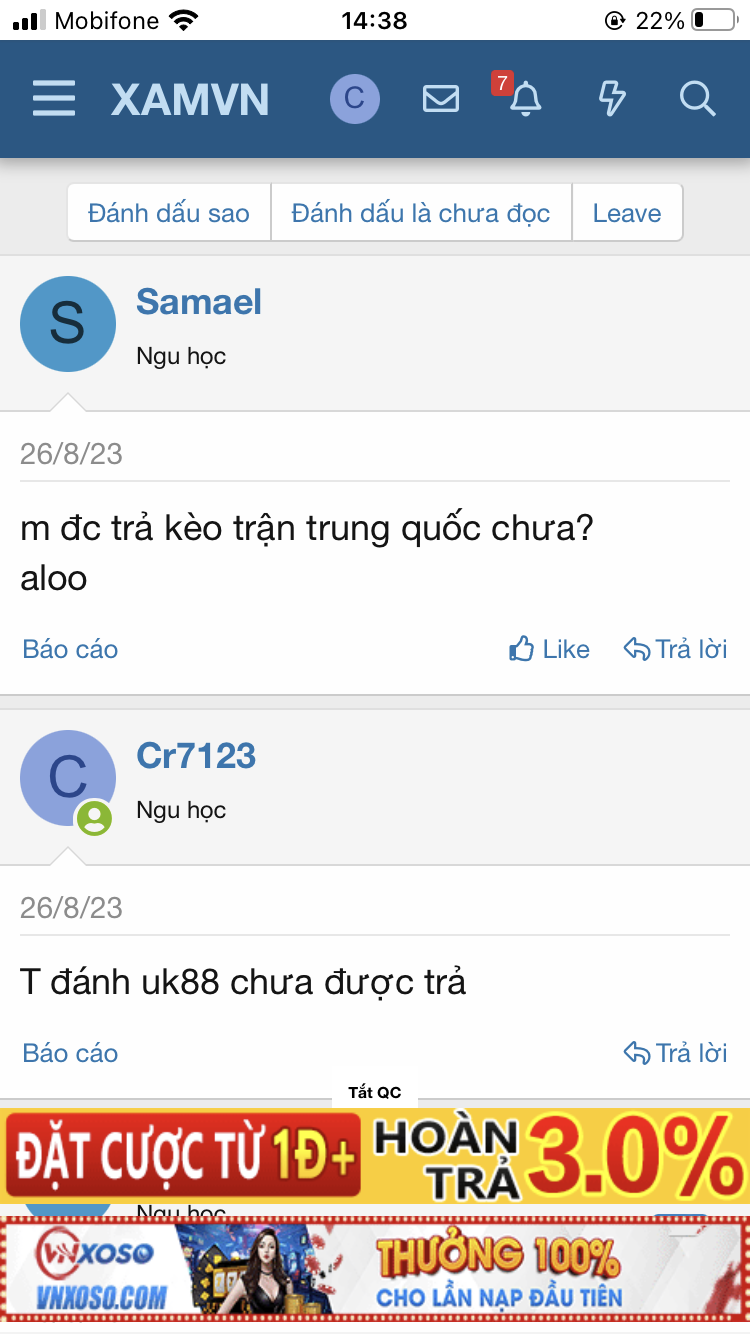Tap Cr7123's avatar circle
Viewport: 750px width, 1334px height.
pyautogui.click(x=68, y=777)
